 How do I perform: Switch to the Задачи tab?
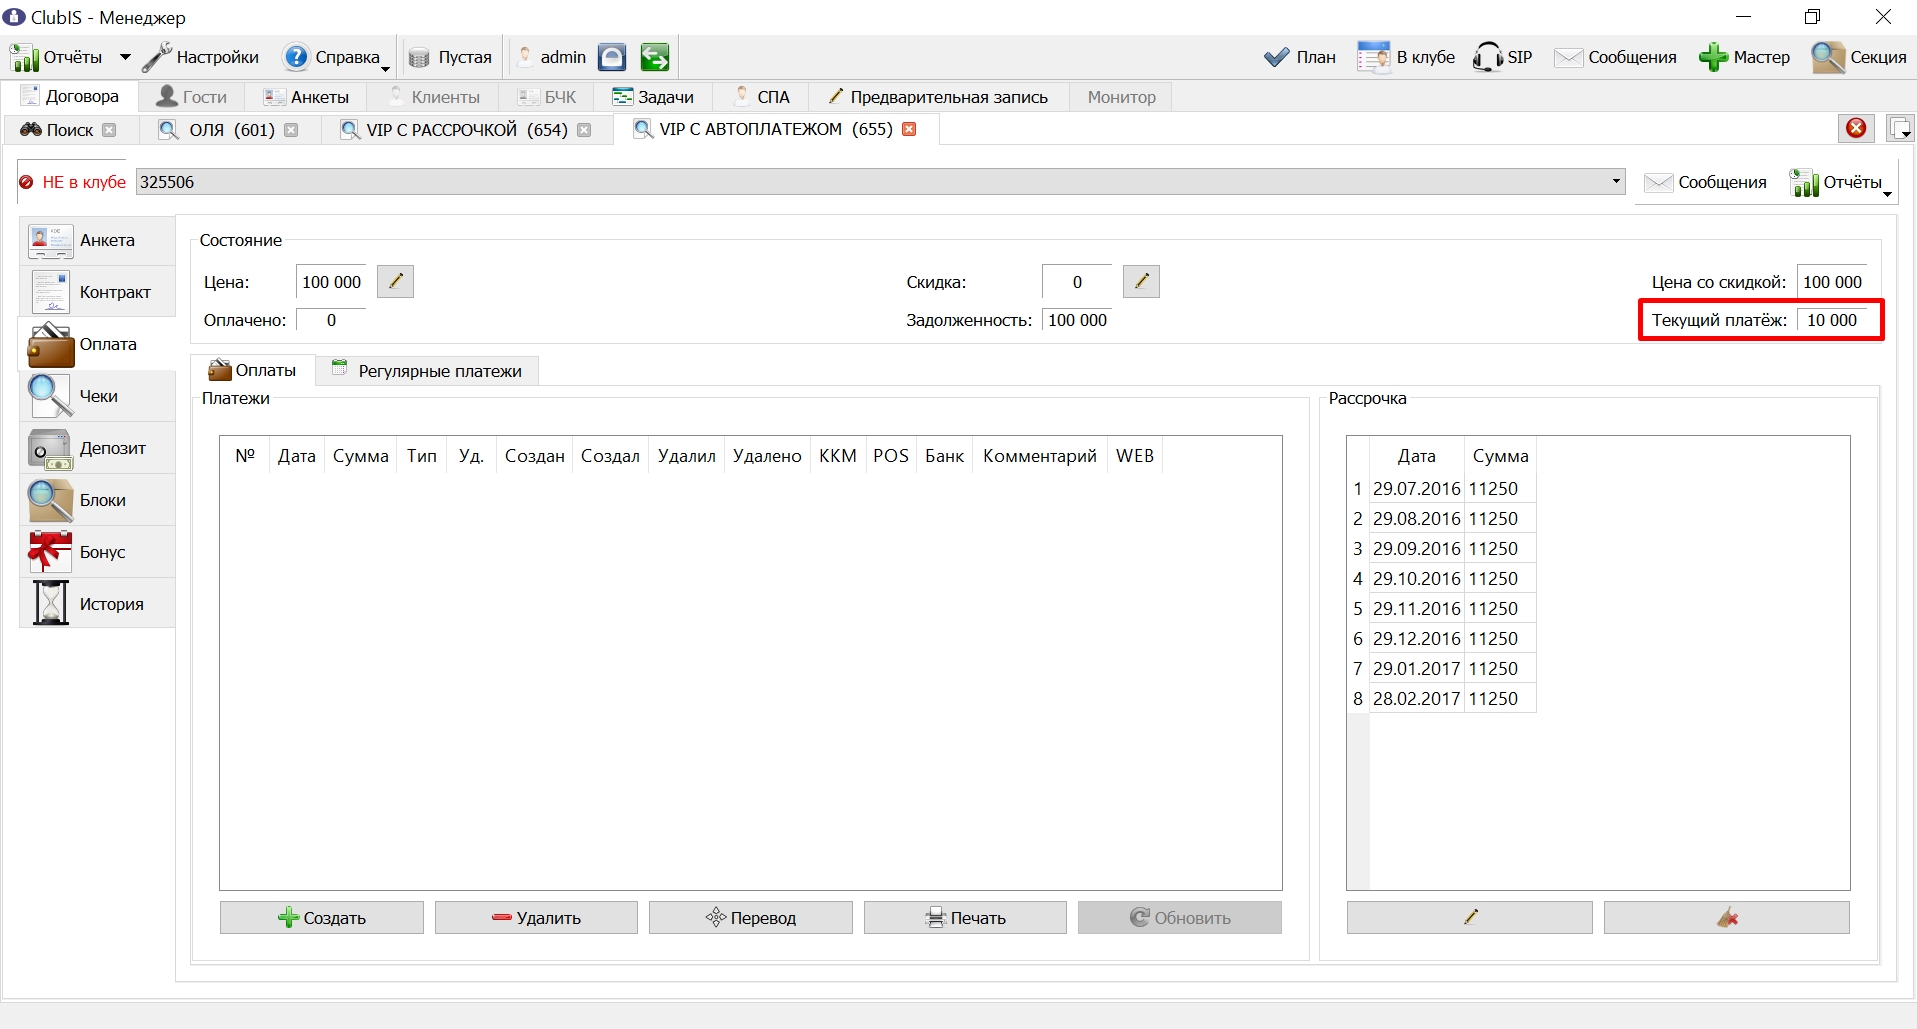[x=653, y=97]
